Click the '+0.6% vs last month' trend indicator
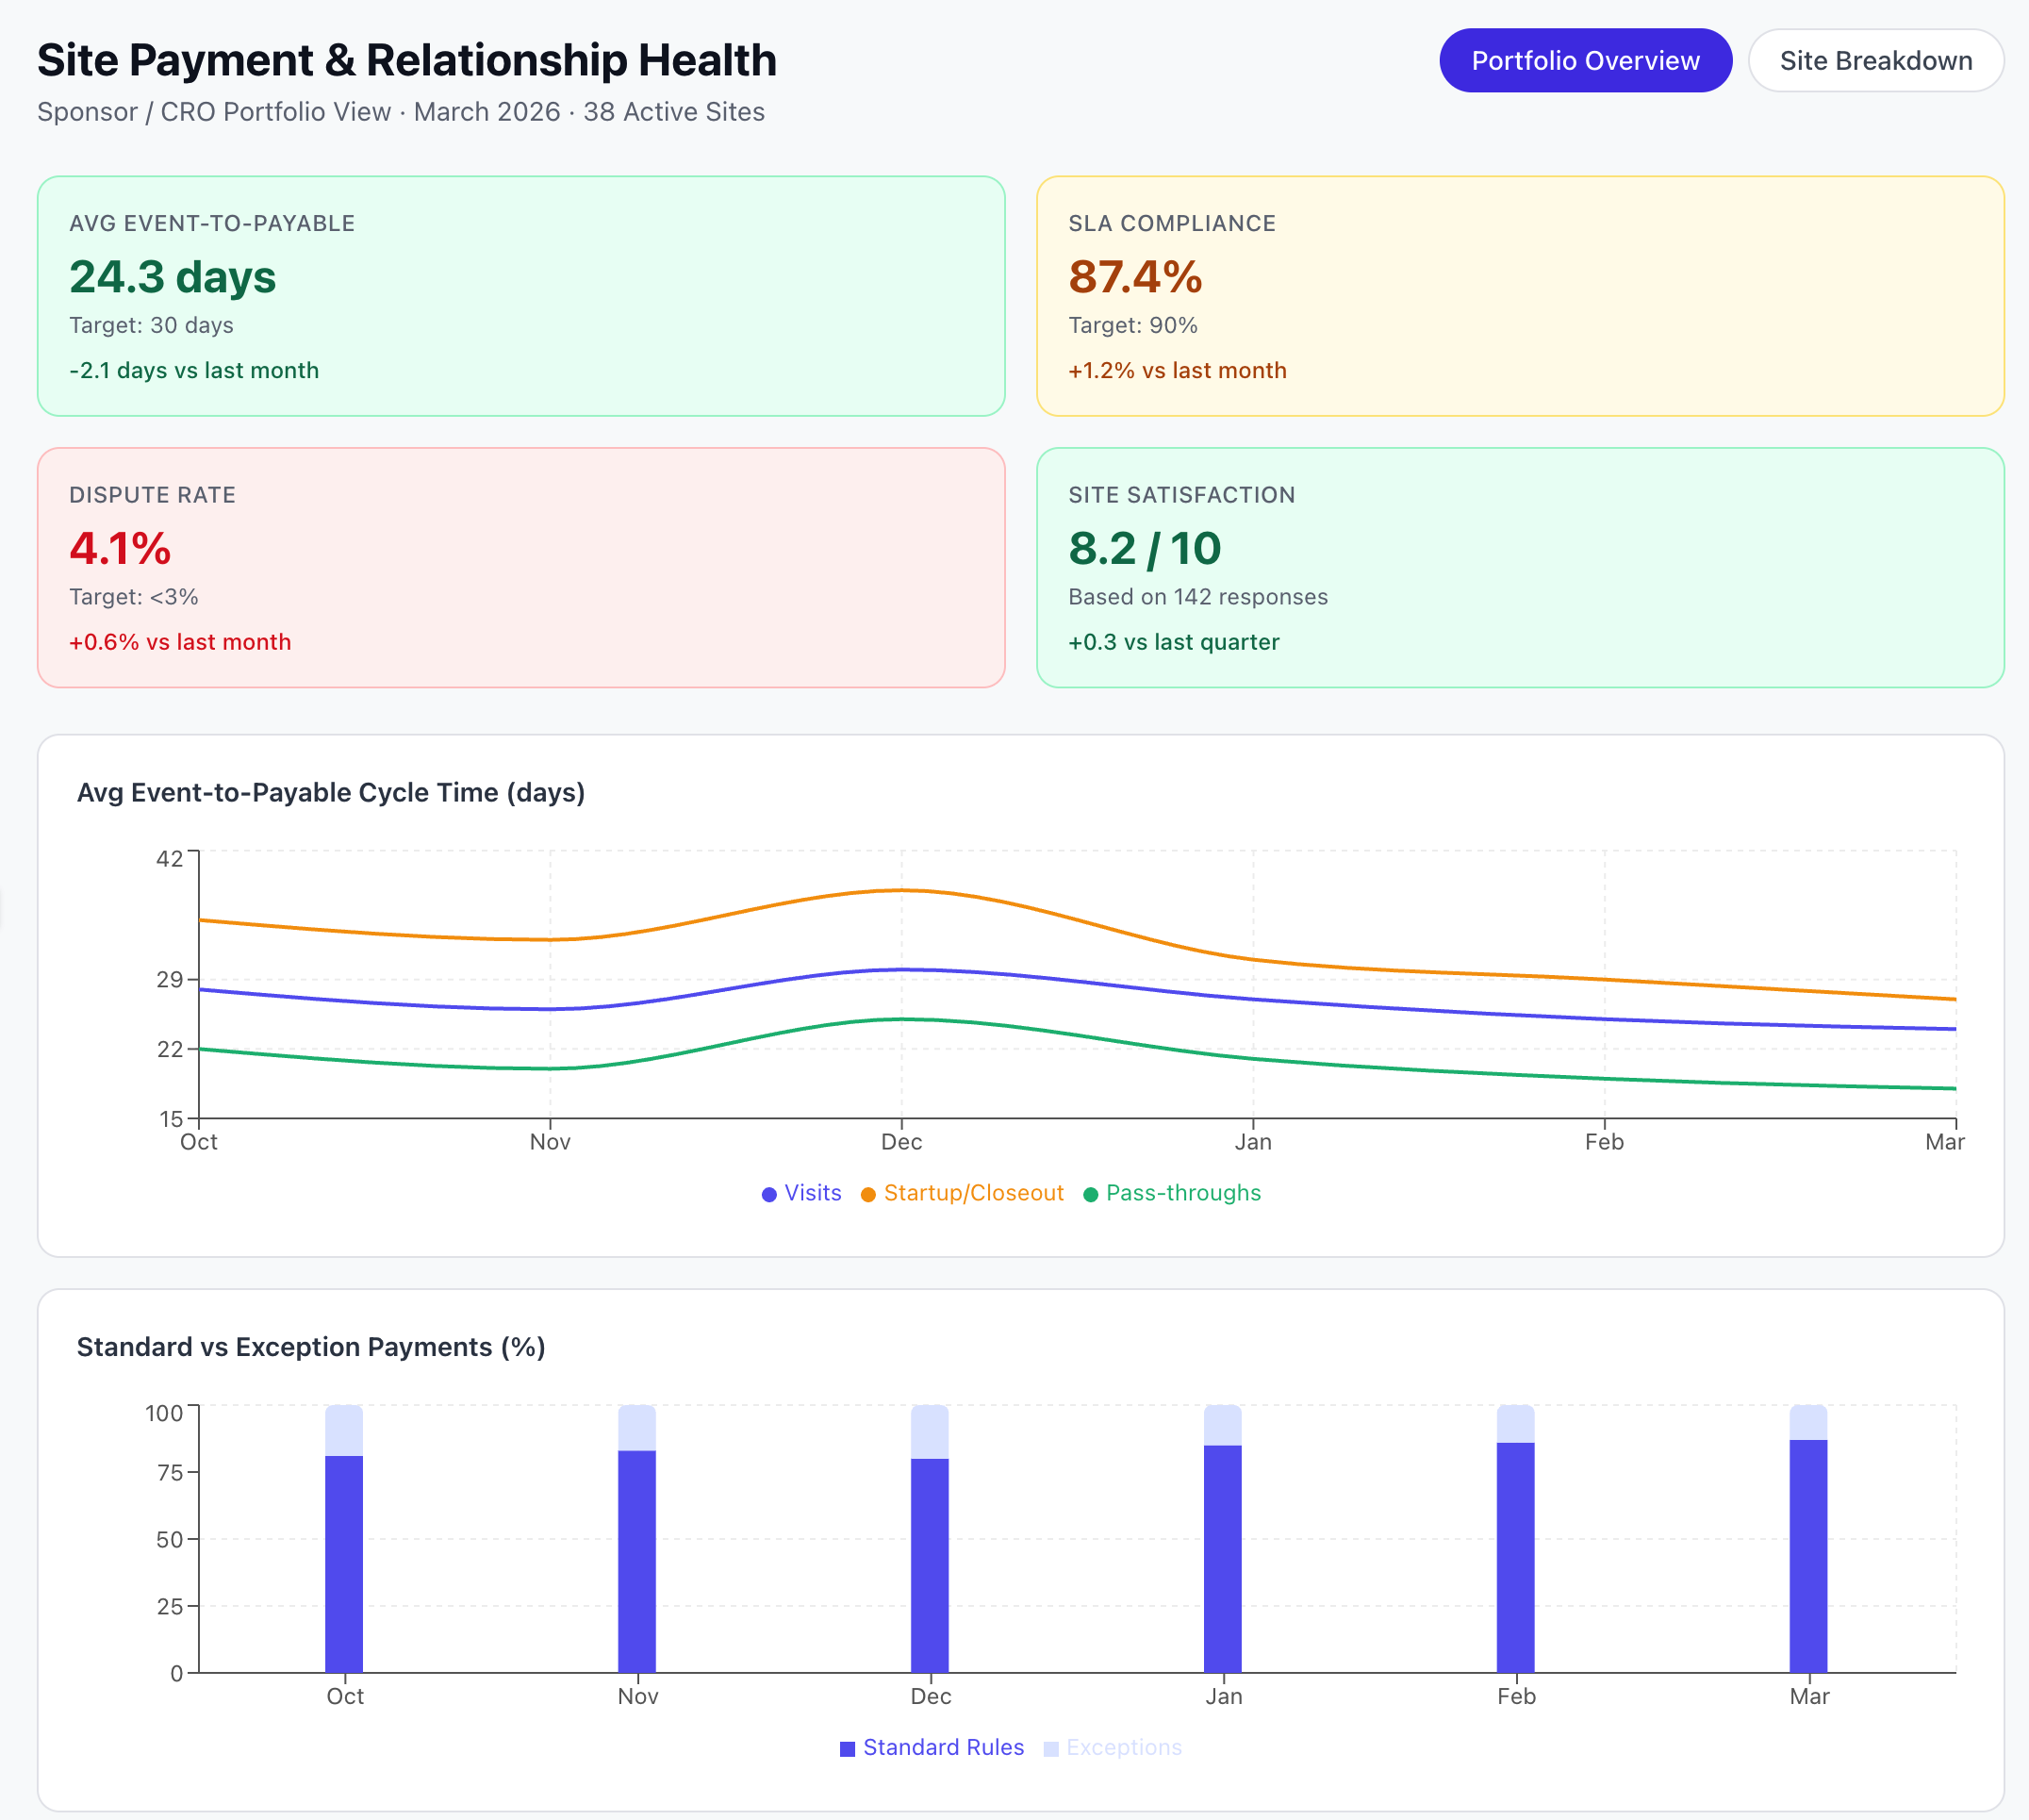 pos(178,642)
